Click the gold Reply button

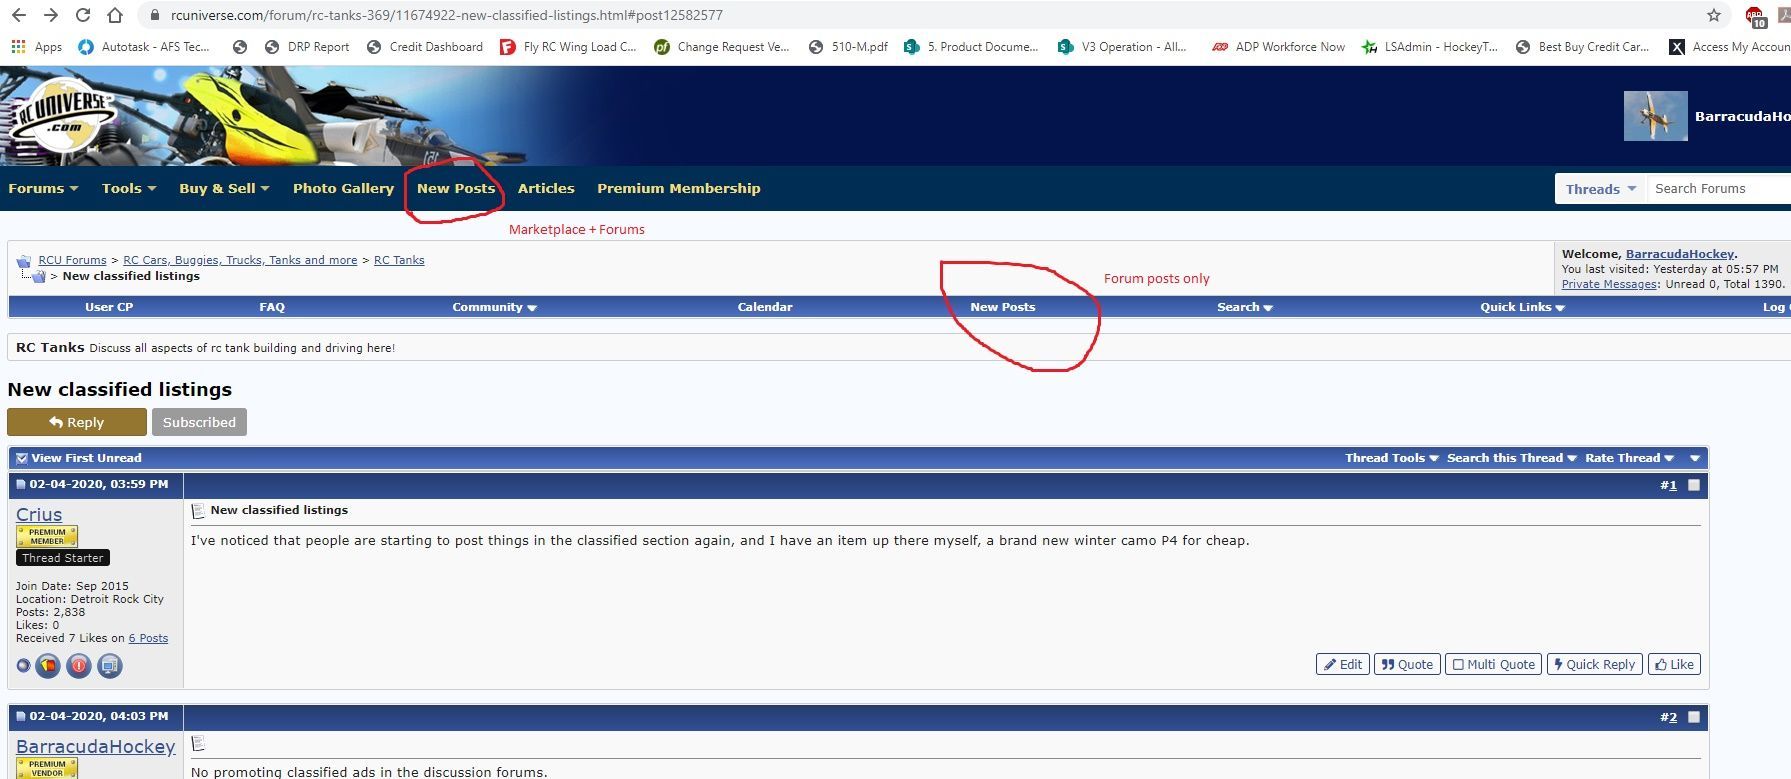click(77, 422)
